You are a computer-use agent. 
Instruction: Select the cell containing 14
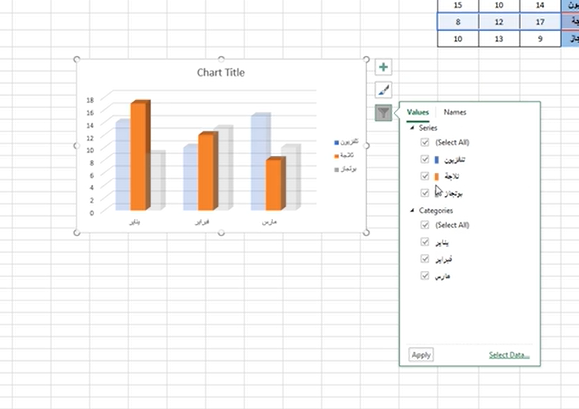tap(540, 5)
